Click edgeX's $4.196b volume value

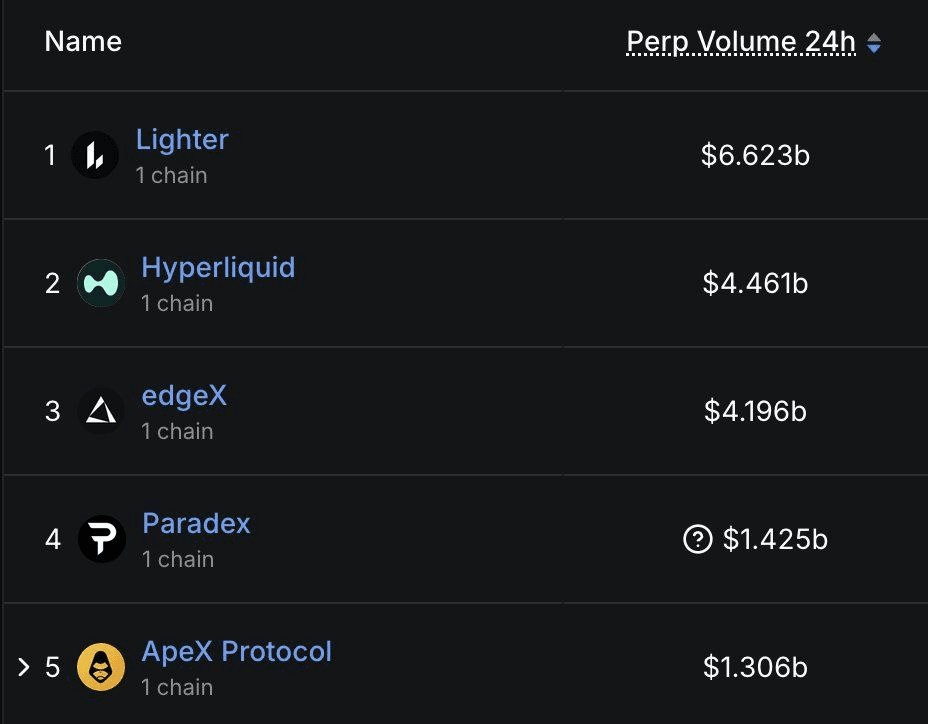point(755,412)
